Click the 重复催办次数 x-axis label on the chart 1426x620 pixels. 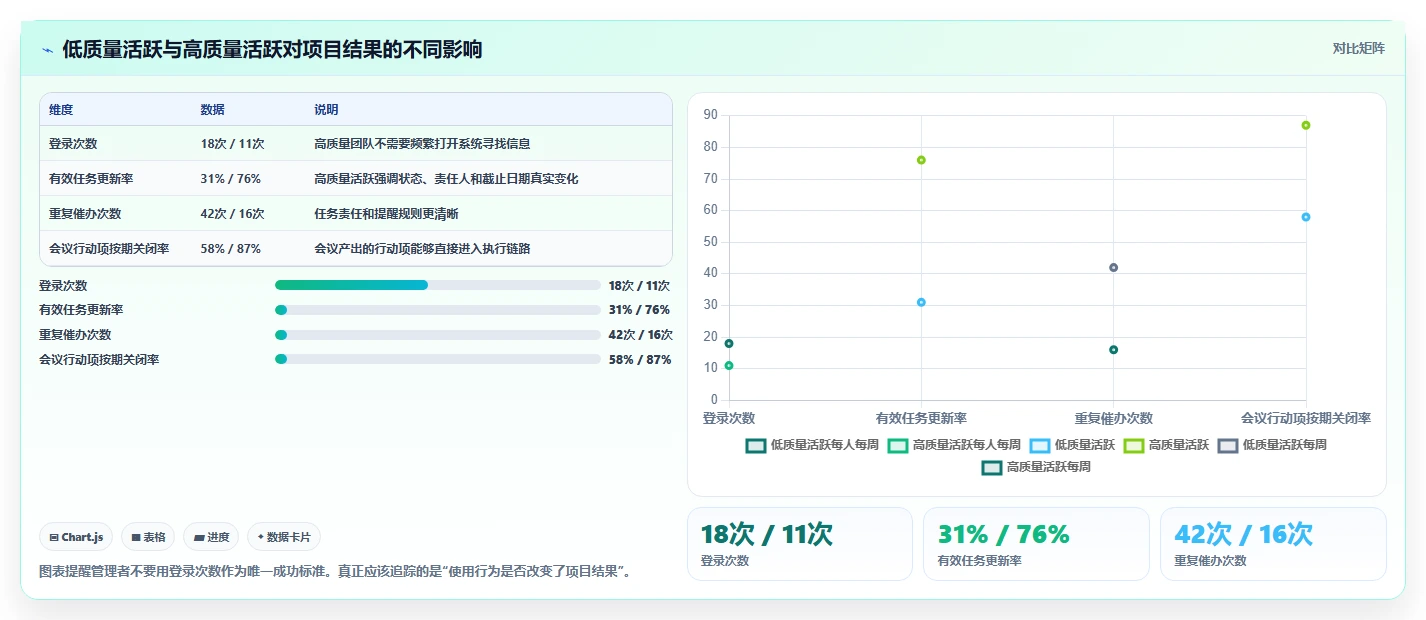point(1114,418)
